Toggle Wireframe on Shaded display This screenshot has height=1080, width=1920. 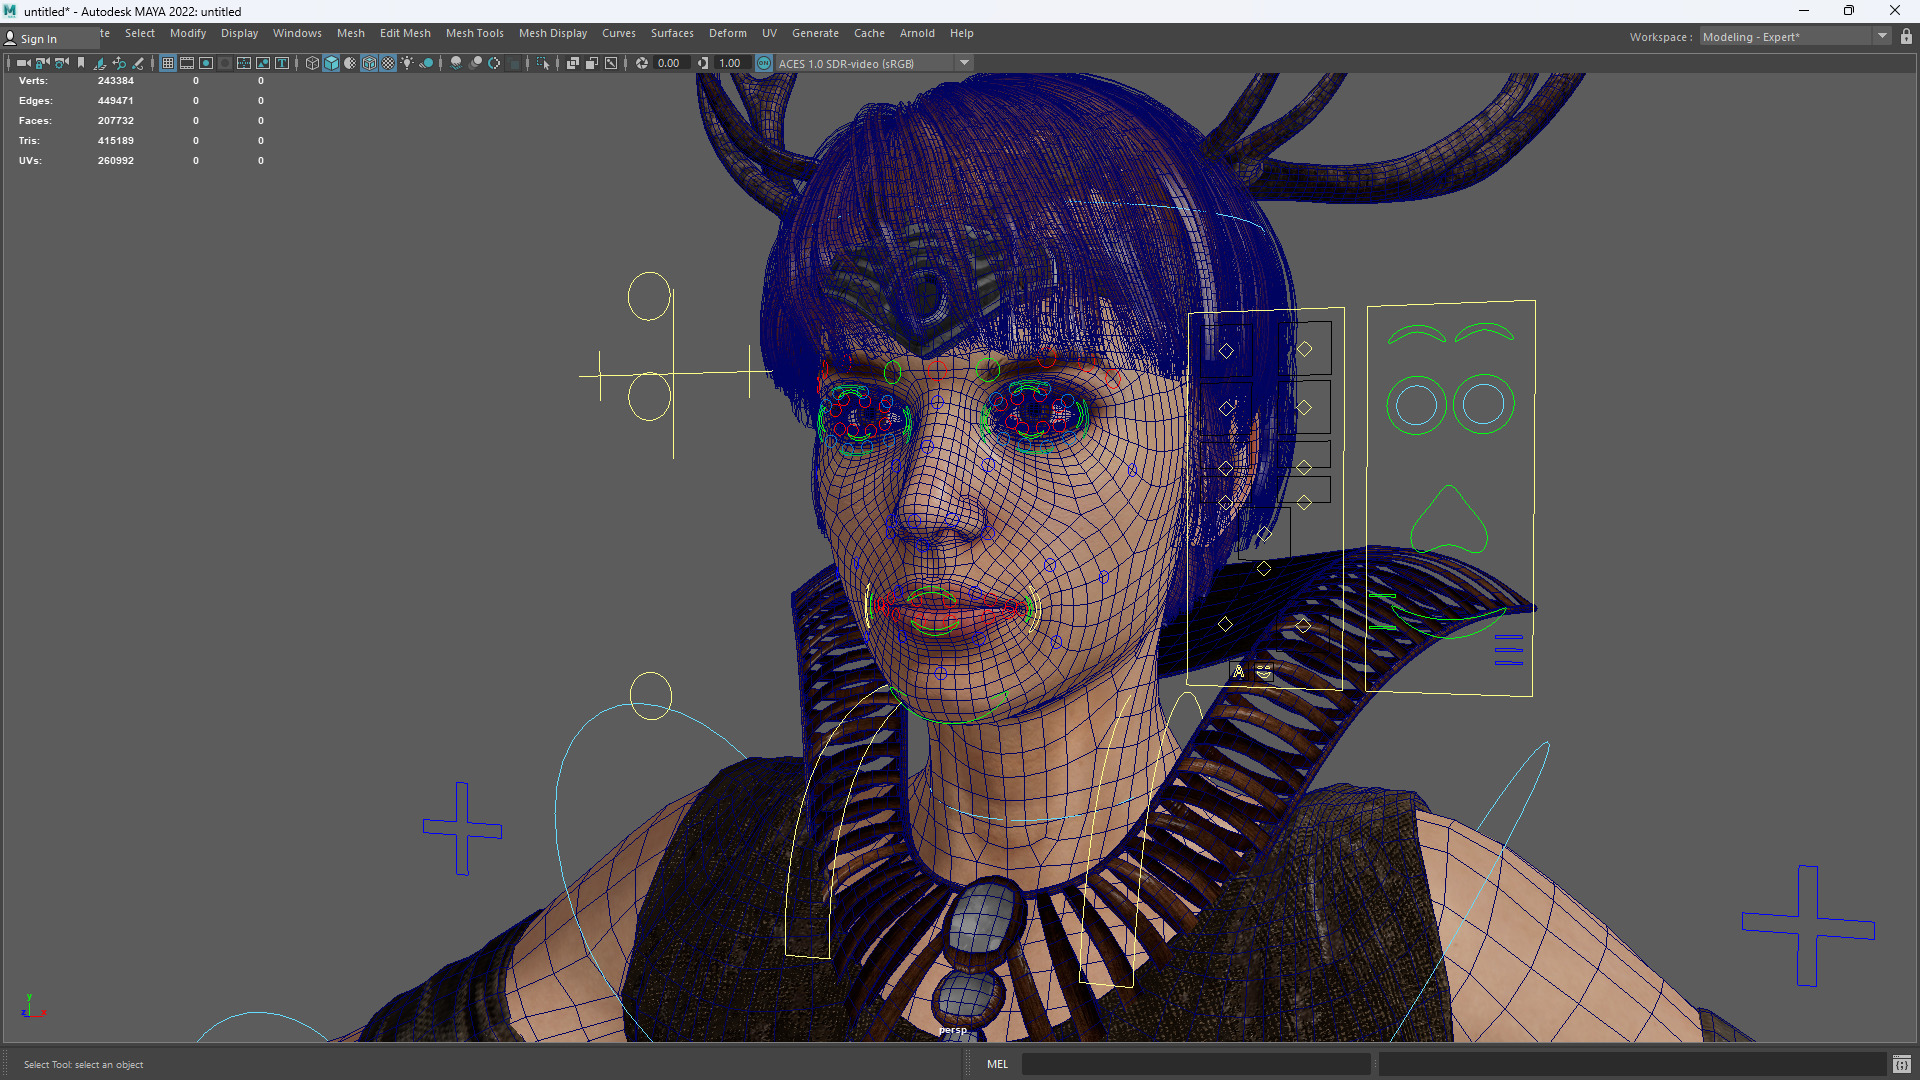coord(369,63)
